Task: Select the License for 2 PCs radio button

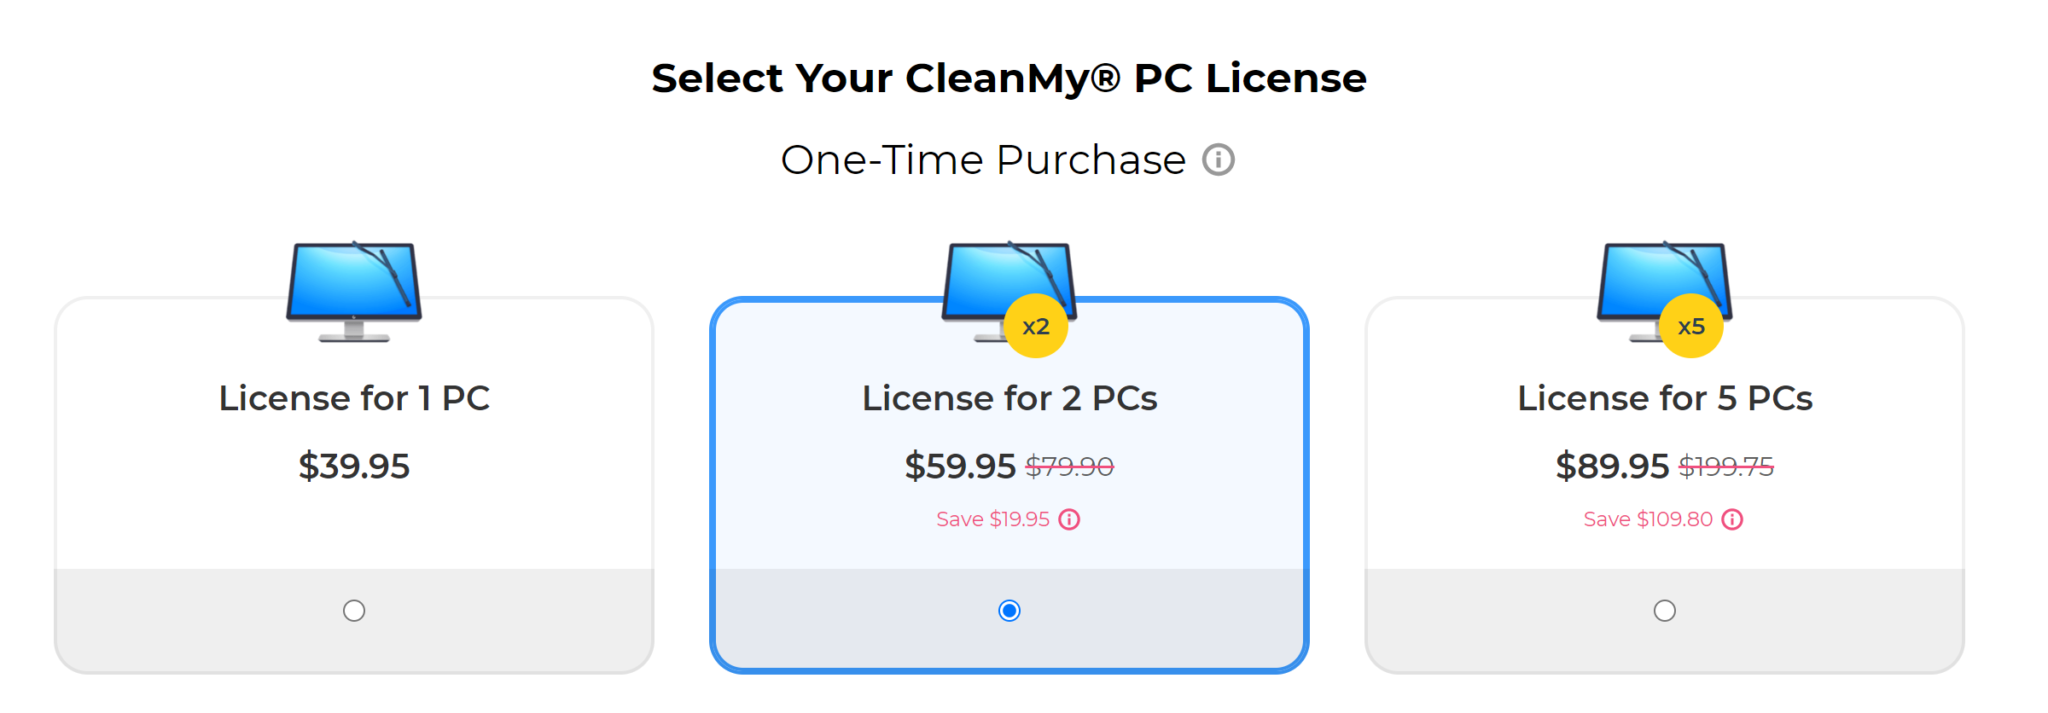Action: pyautogui.click(x=1009, y=610)
